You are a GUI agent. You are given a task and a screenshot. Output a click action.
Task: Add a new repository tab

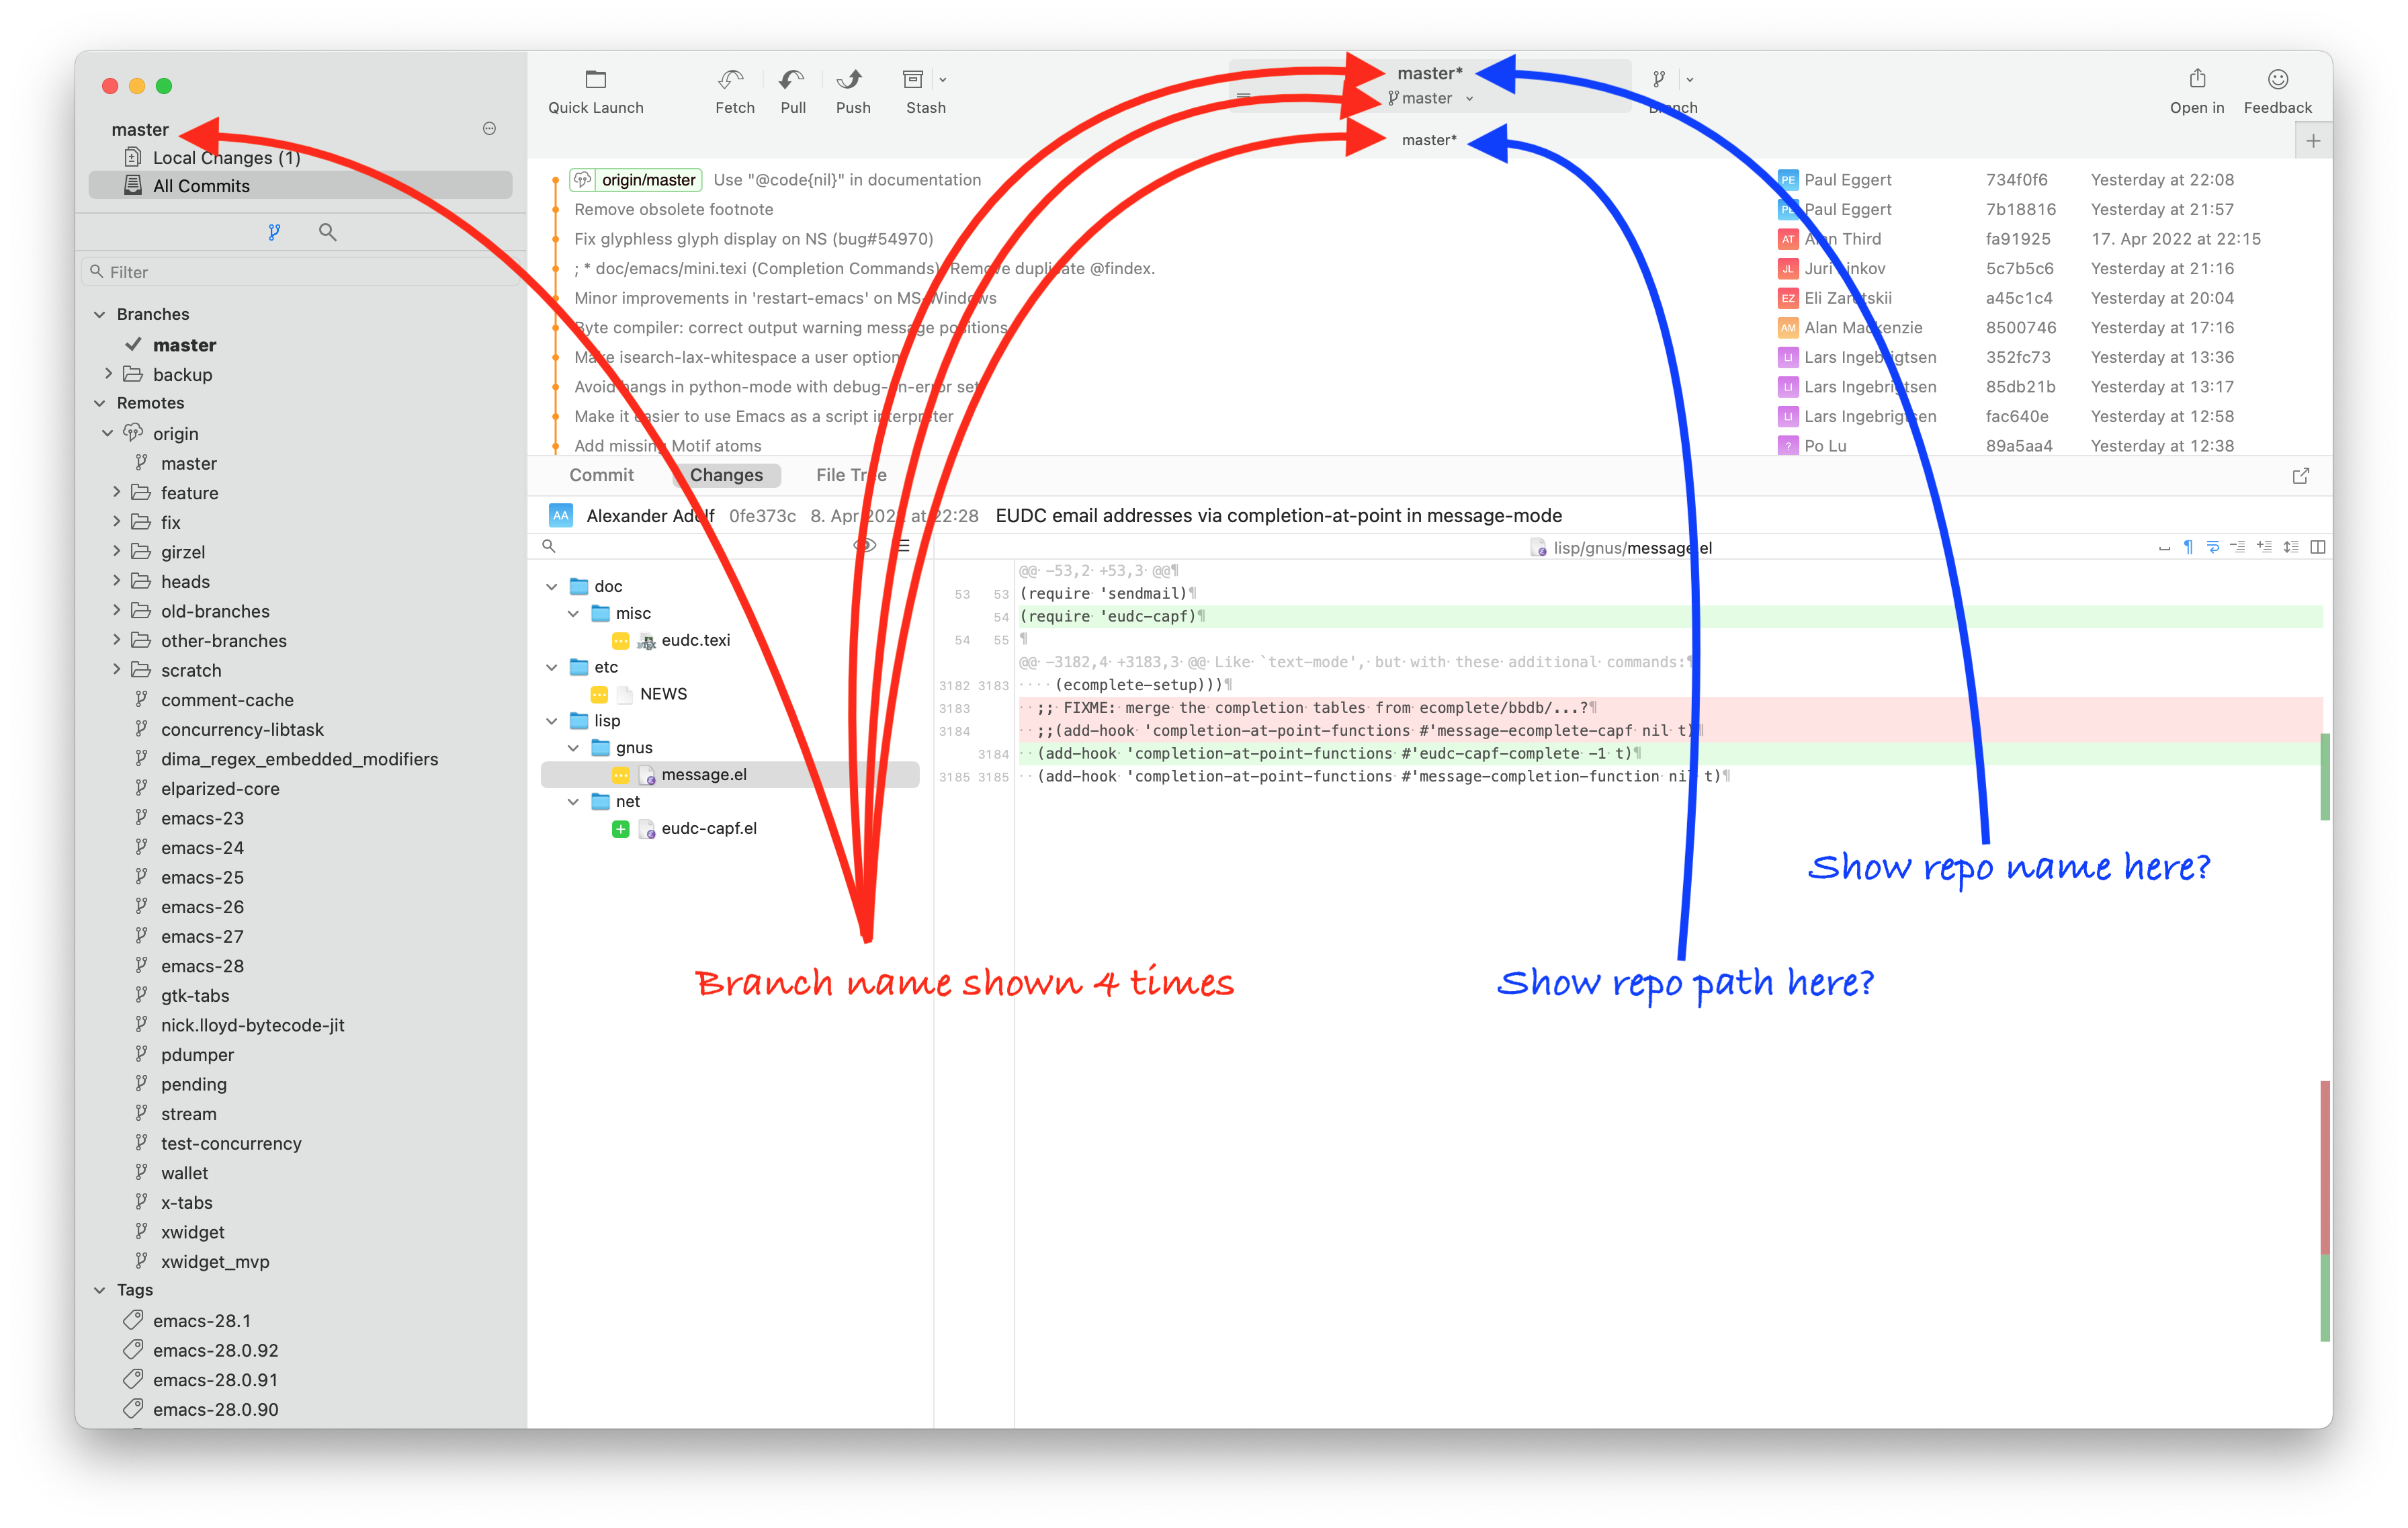coord(2313,141)
